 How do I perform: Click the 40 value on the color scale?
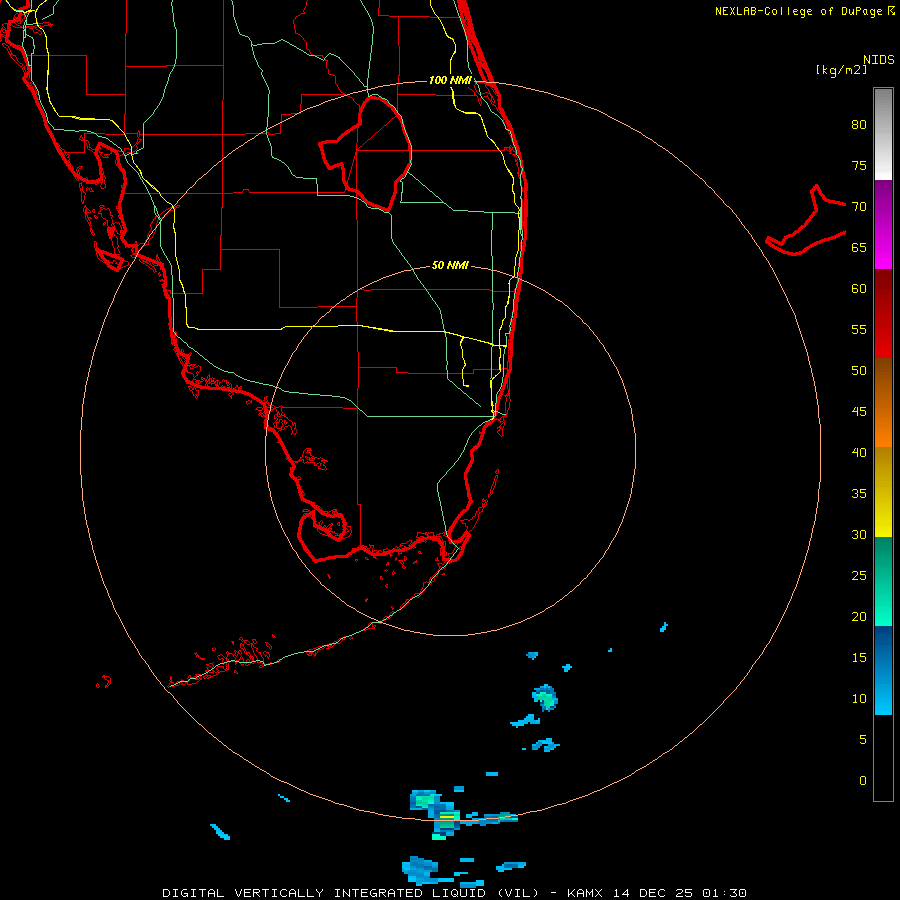(x=859, y=453)
